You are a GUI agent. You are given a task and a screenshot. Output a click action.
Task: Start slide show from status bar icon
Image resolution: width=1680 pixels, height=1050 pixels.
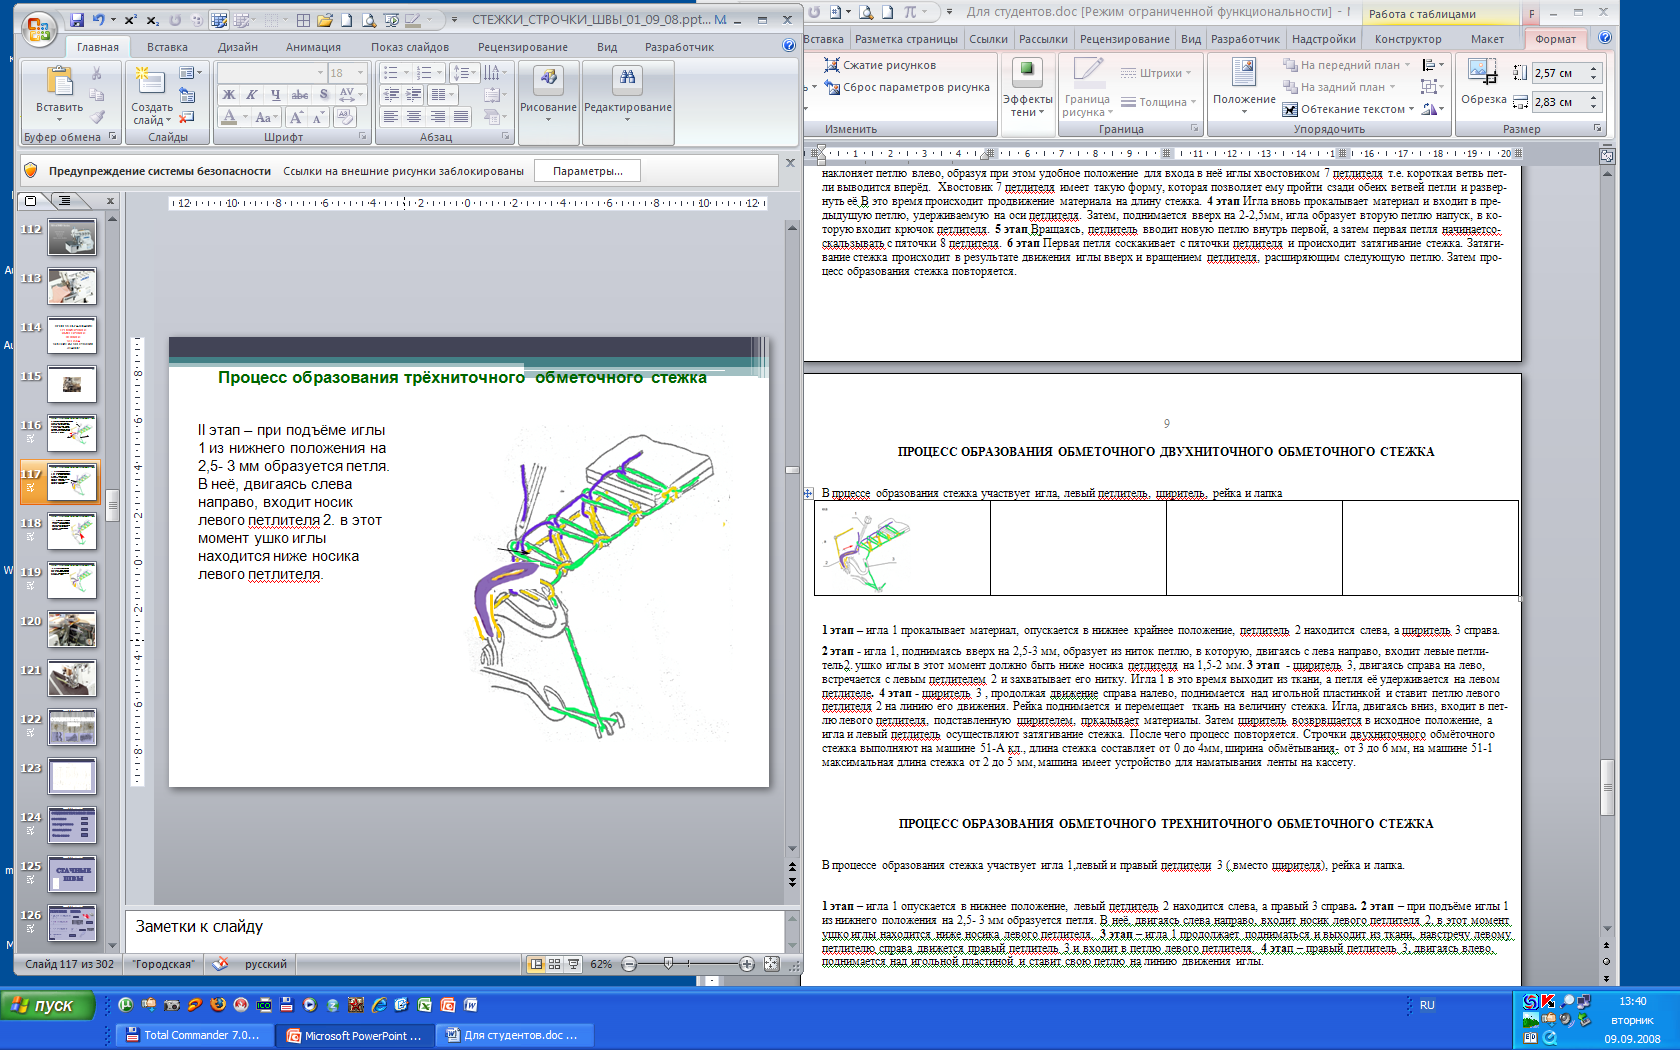click(573, 964)
